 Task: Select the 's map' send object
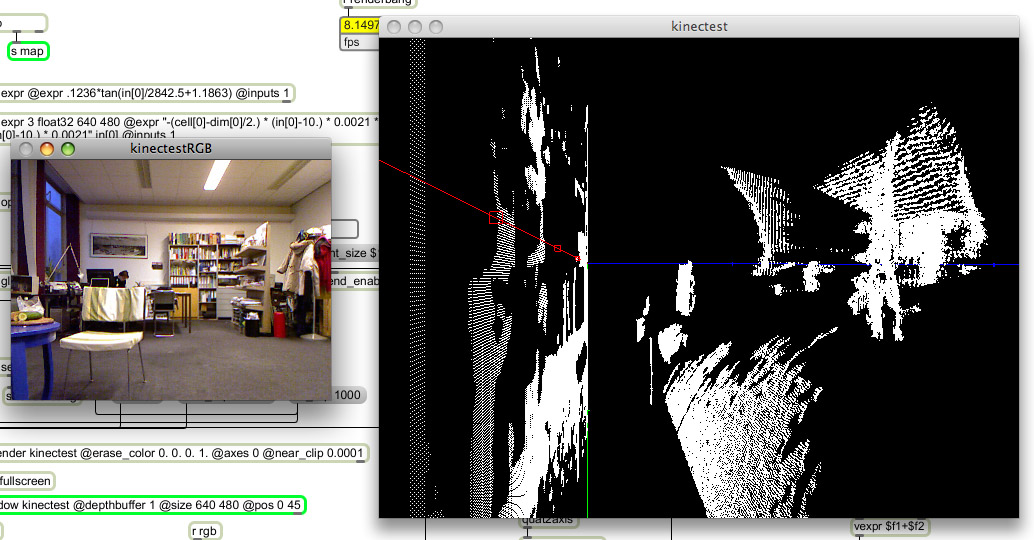click(28, 51)
